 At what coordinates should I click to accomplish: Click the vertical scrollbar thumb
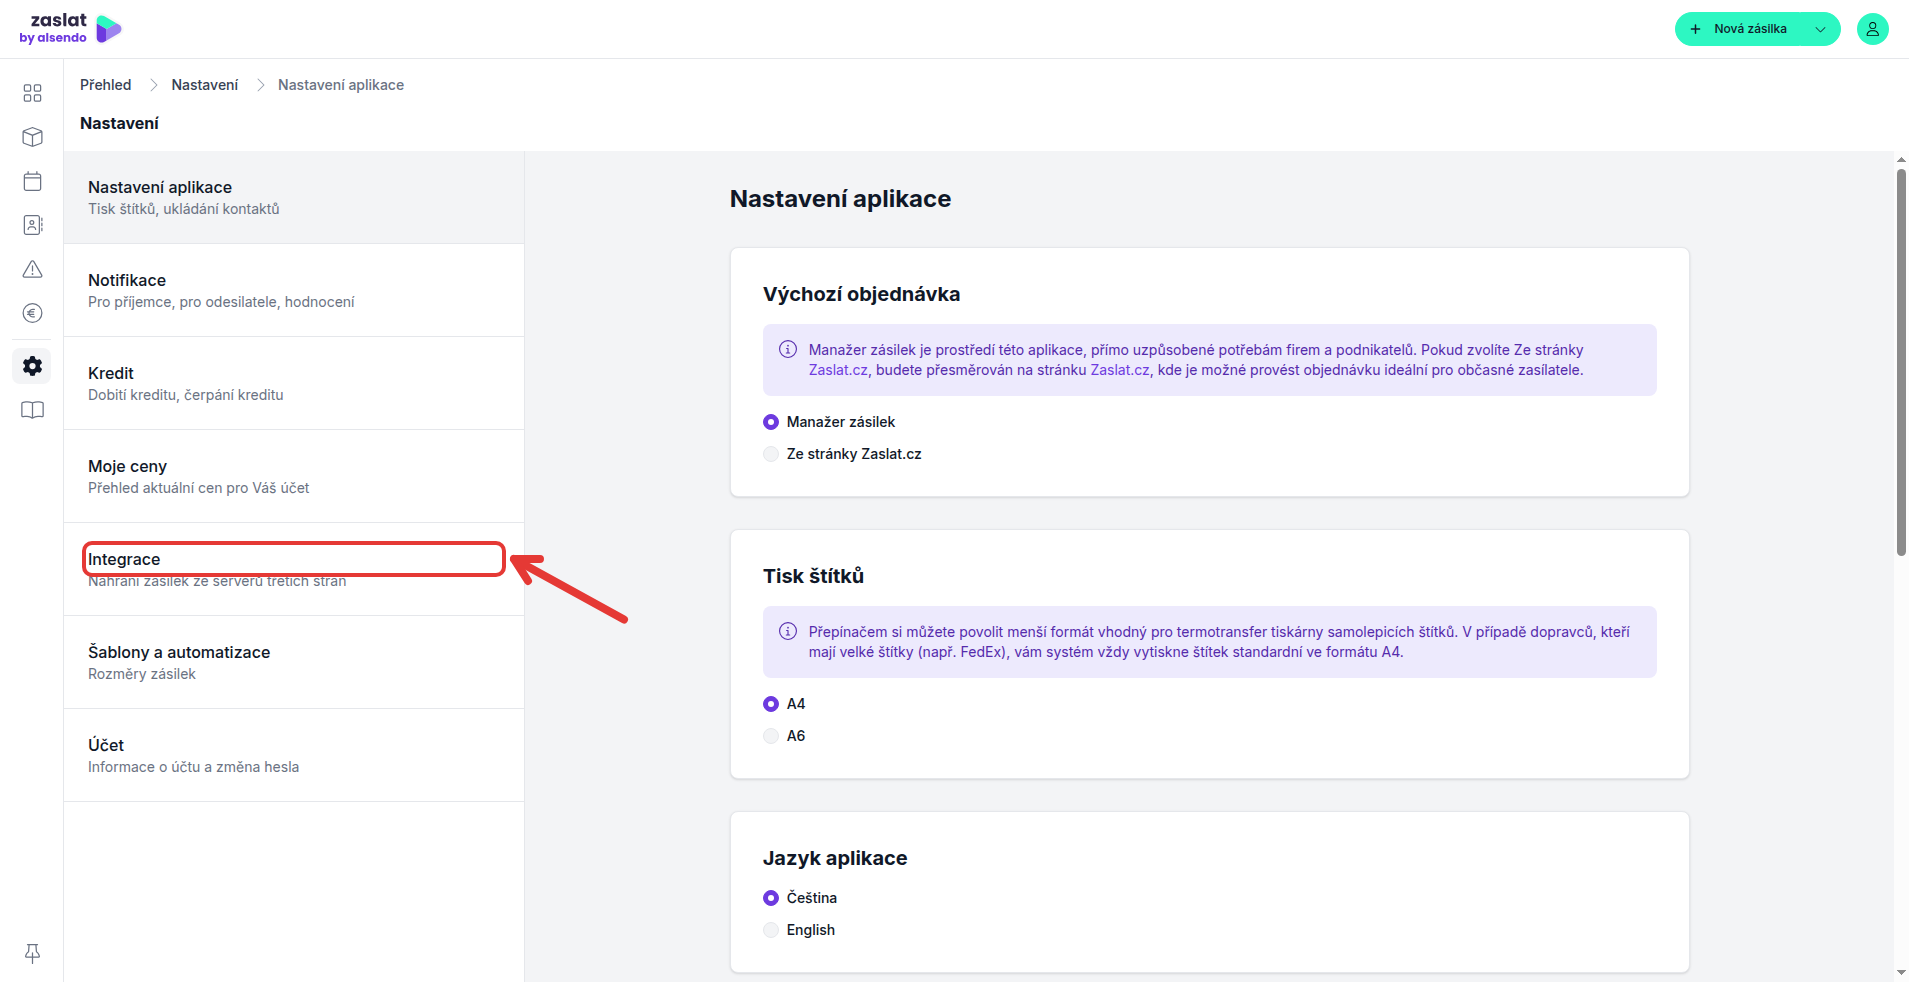tap(1901, 362)
